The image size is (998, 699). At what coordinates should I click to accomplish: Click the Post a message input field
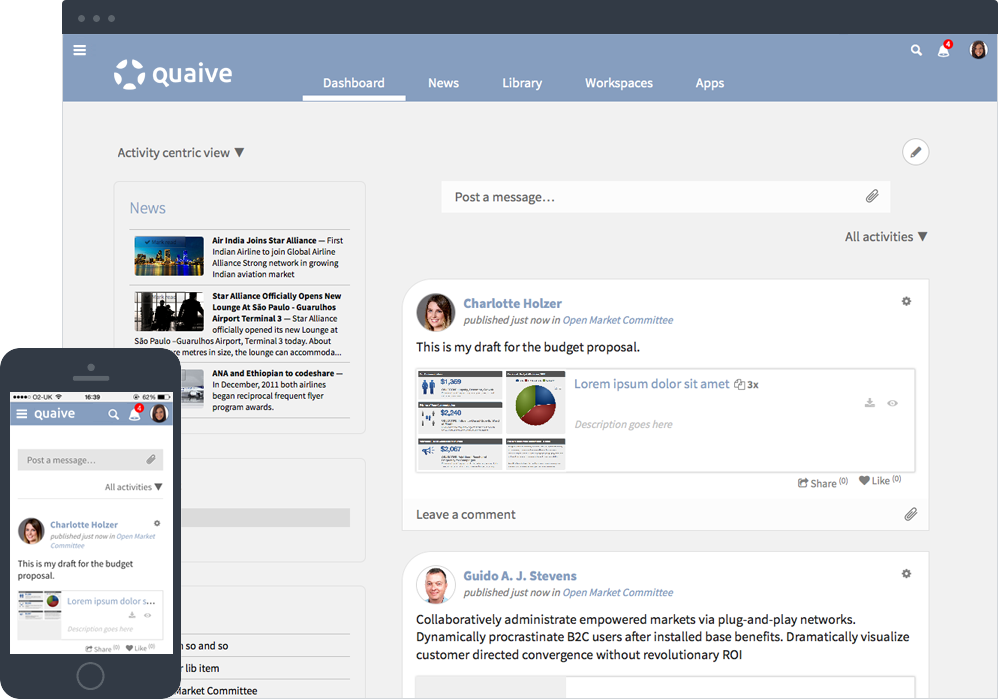[x=650, y=197]
